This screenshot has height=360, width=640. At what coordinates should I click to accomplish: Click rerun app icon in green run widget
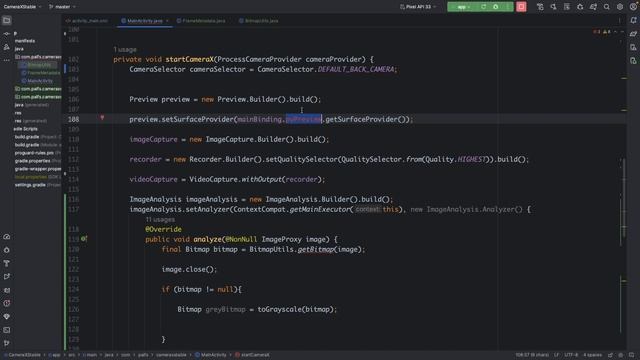click(484, 7)
